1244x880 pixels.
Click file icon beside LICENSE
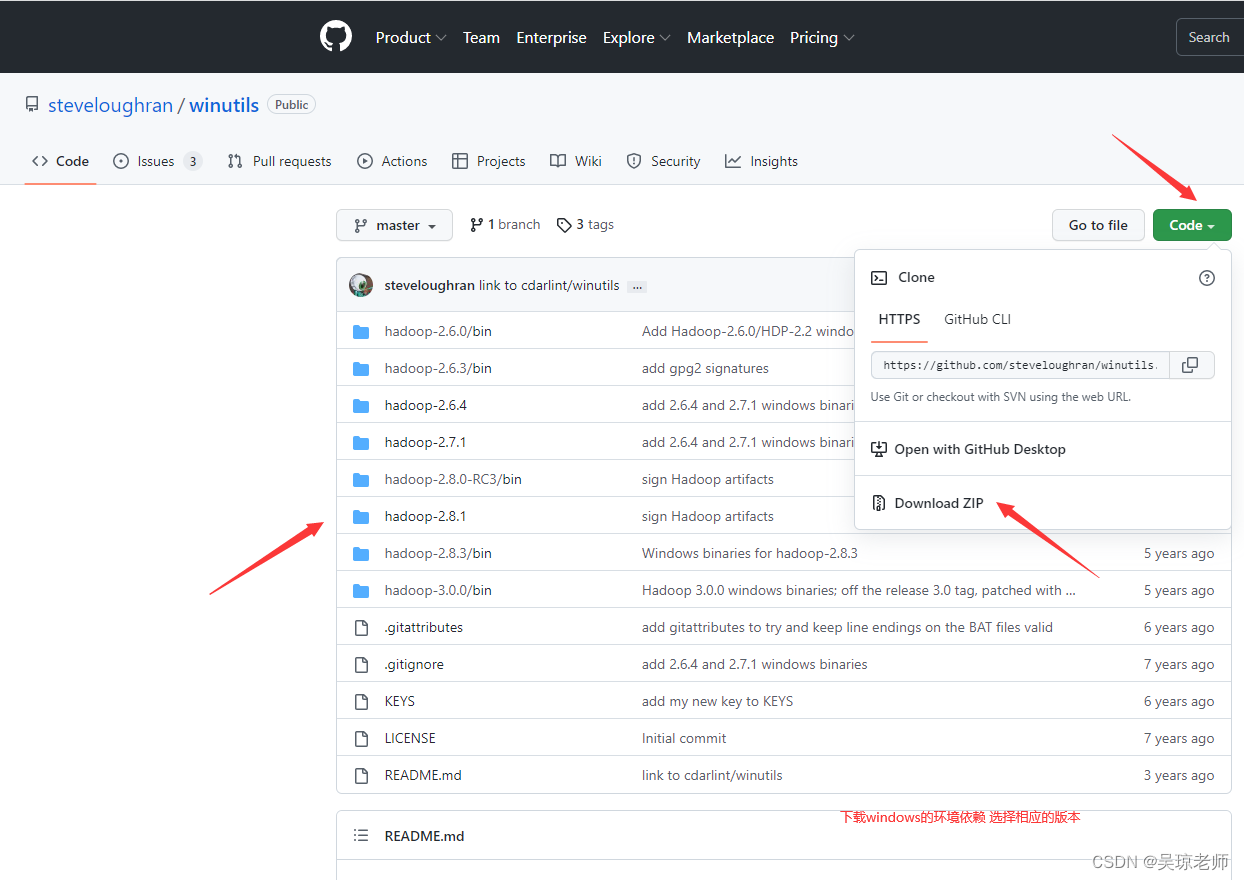[361, 738]
